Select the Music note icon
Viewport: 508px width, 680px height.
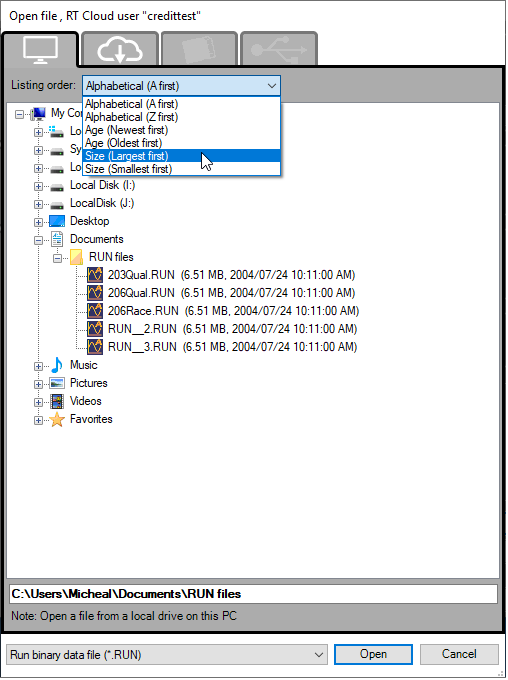(57, 365)
